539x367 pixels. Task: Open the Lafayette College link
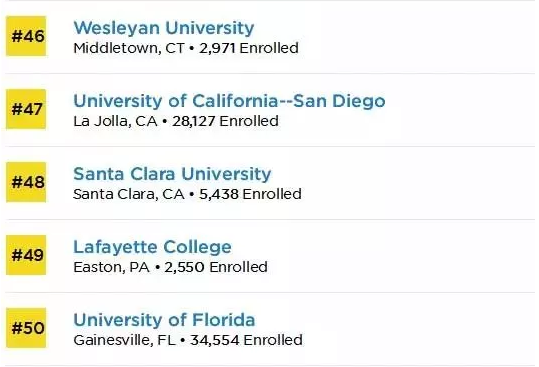pyautogui.click(x=152, y=247)
